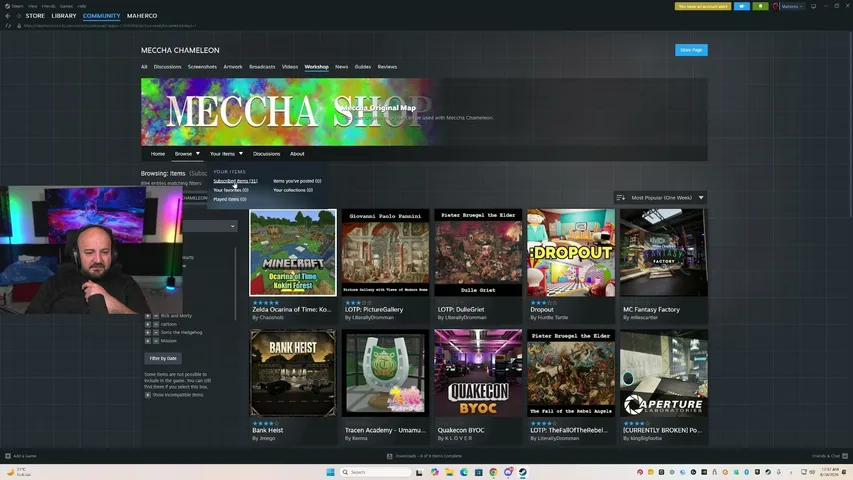Click the sort order icon beside Most Popular
The image size is (853, 480).
[621, 198]
